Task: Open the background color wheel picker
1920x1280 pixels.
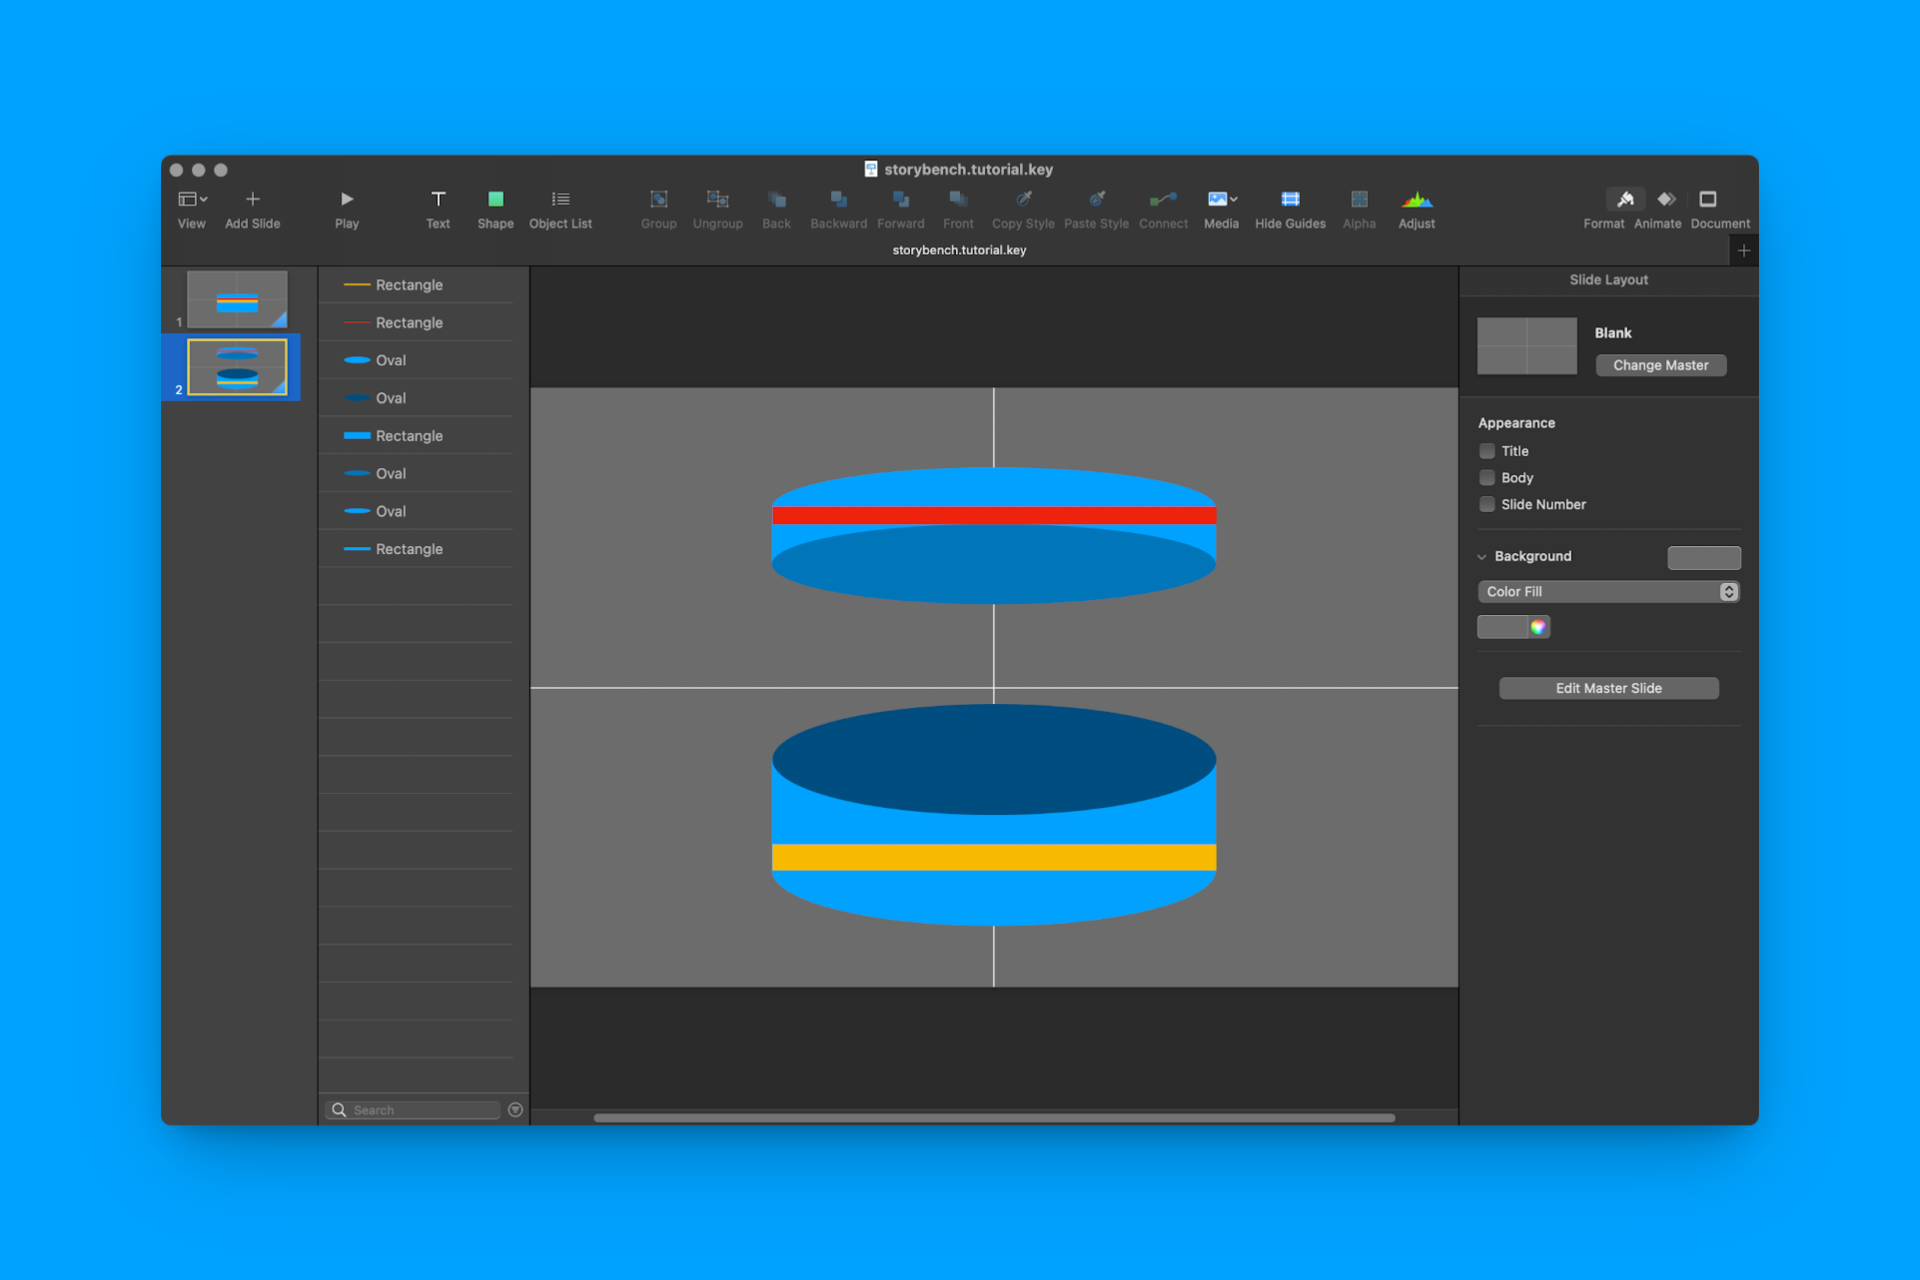Action: (1538, 627)
